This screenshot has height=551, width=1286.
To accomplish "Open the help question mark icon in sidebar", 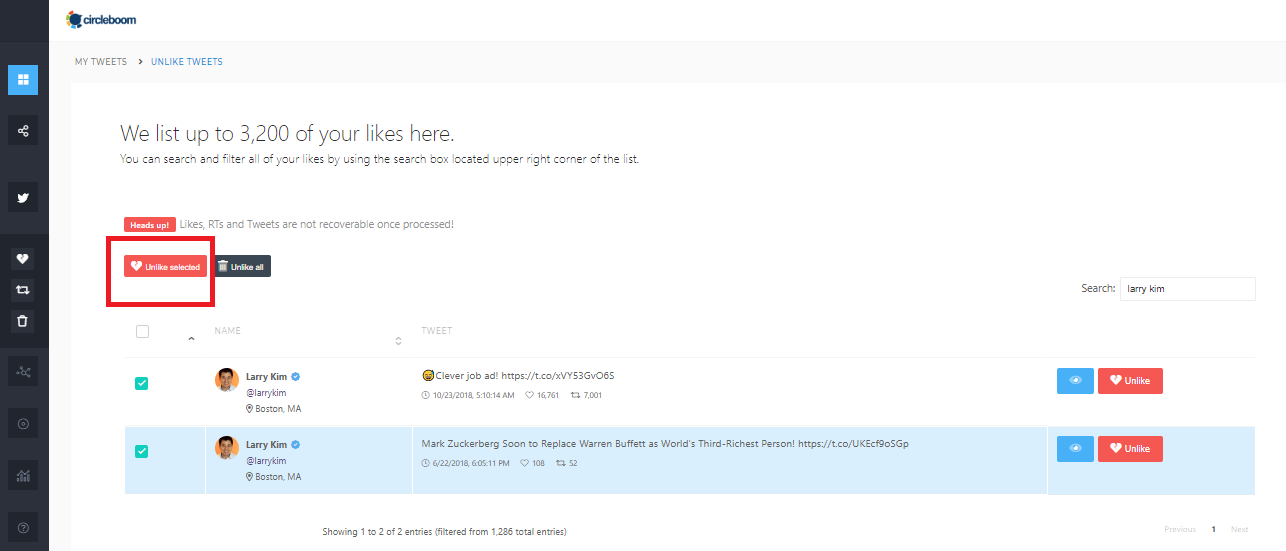I will coord(23,527).
